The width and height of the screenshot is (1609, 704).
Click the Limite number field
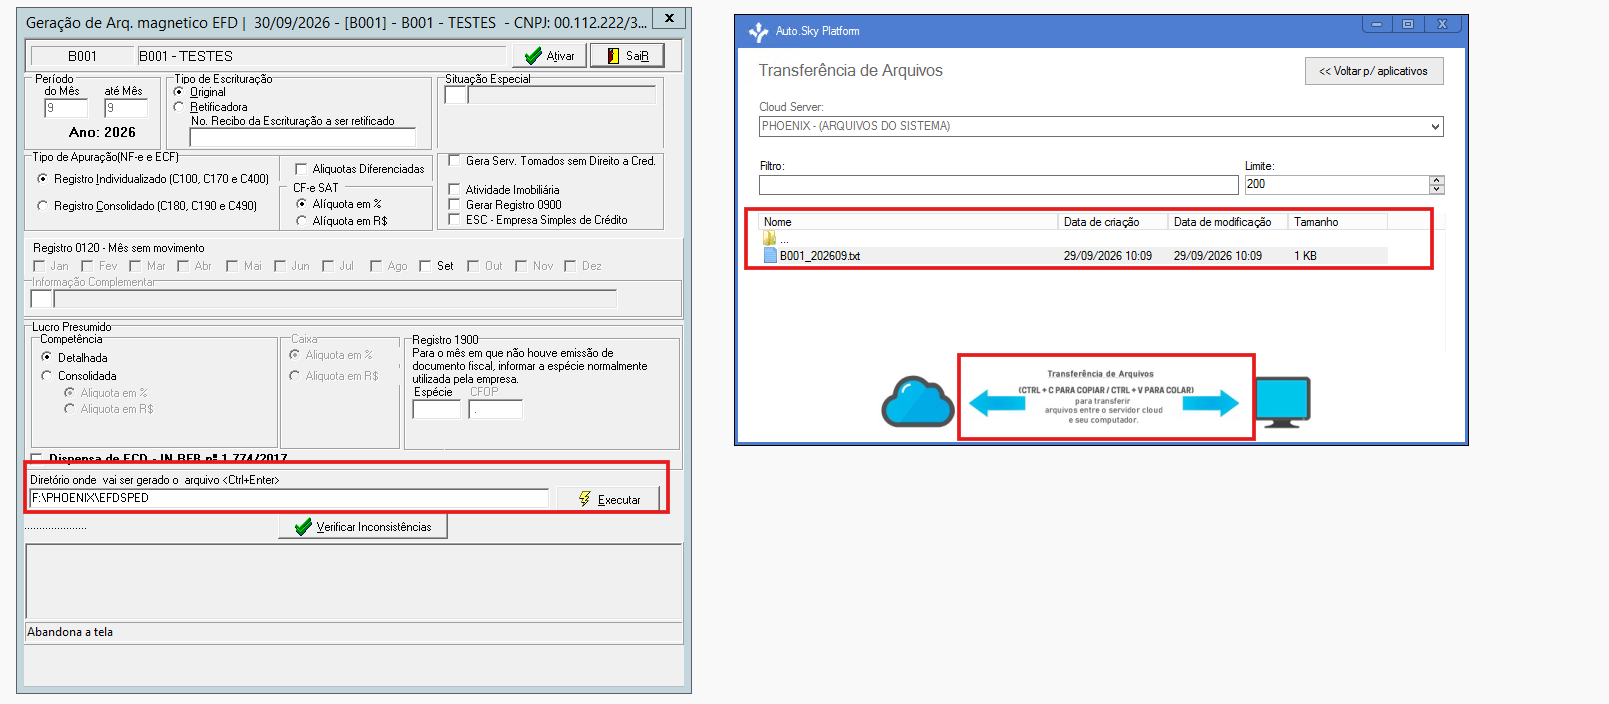click(1337, 185)
